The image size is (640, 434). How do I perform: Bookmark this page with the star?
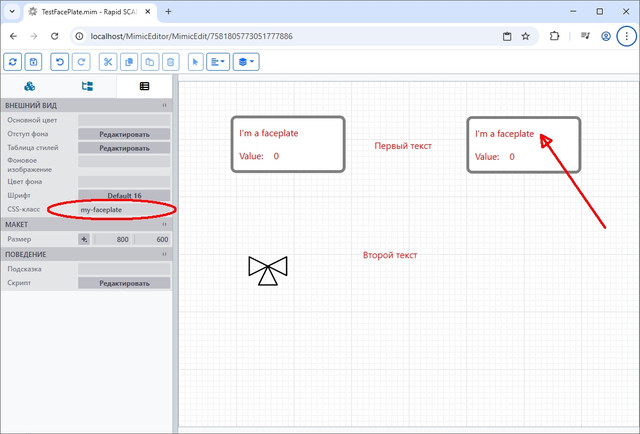coord(525,36)
